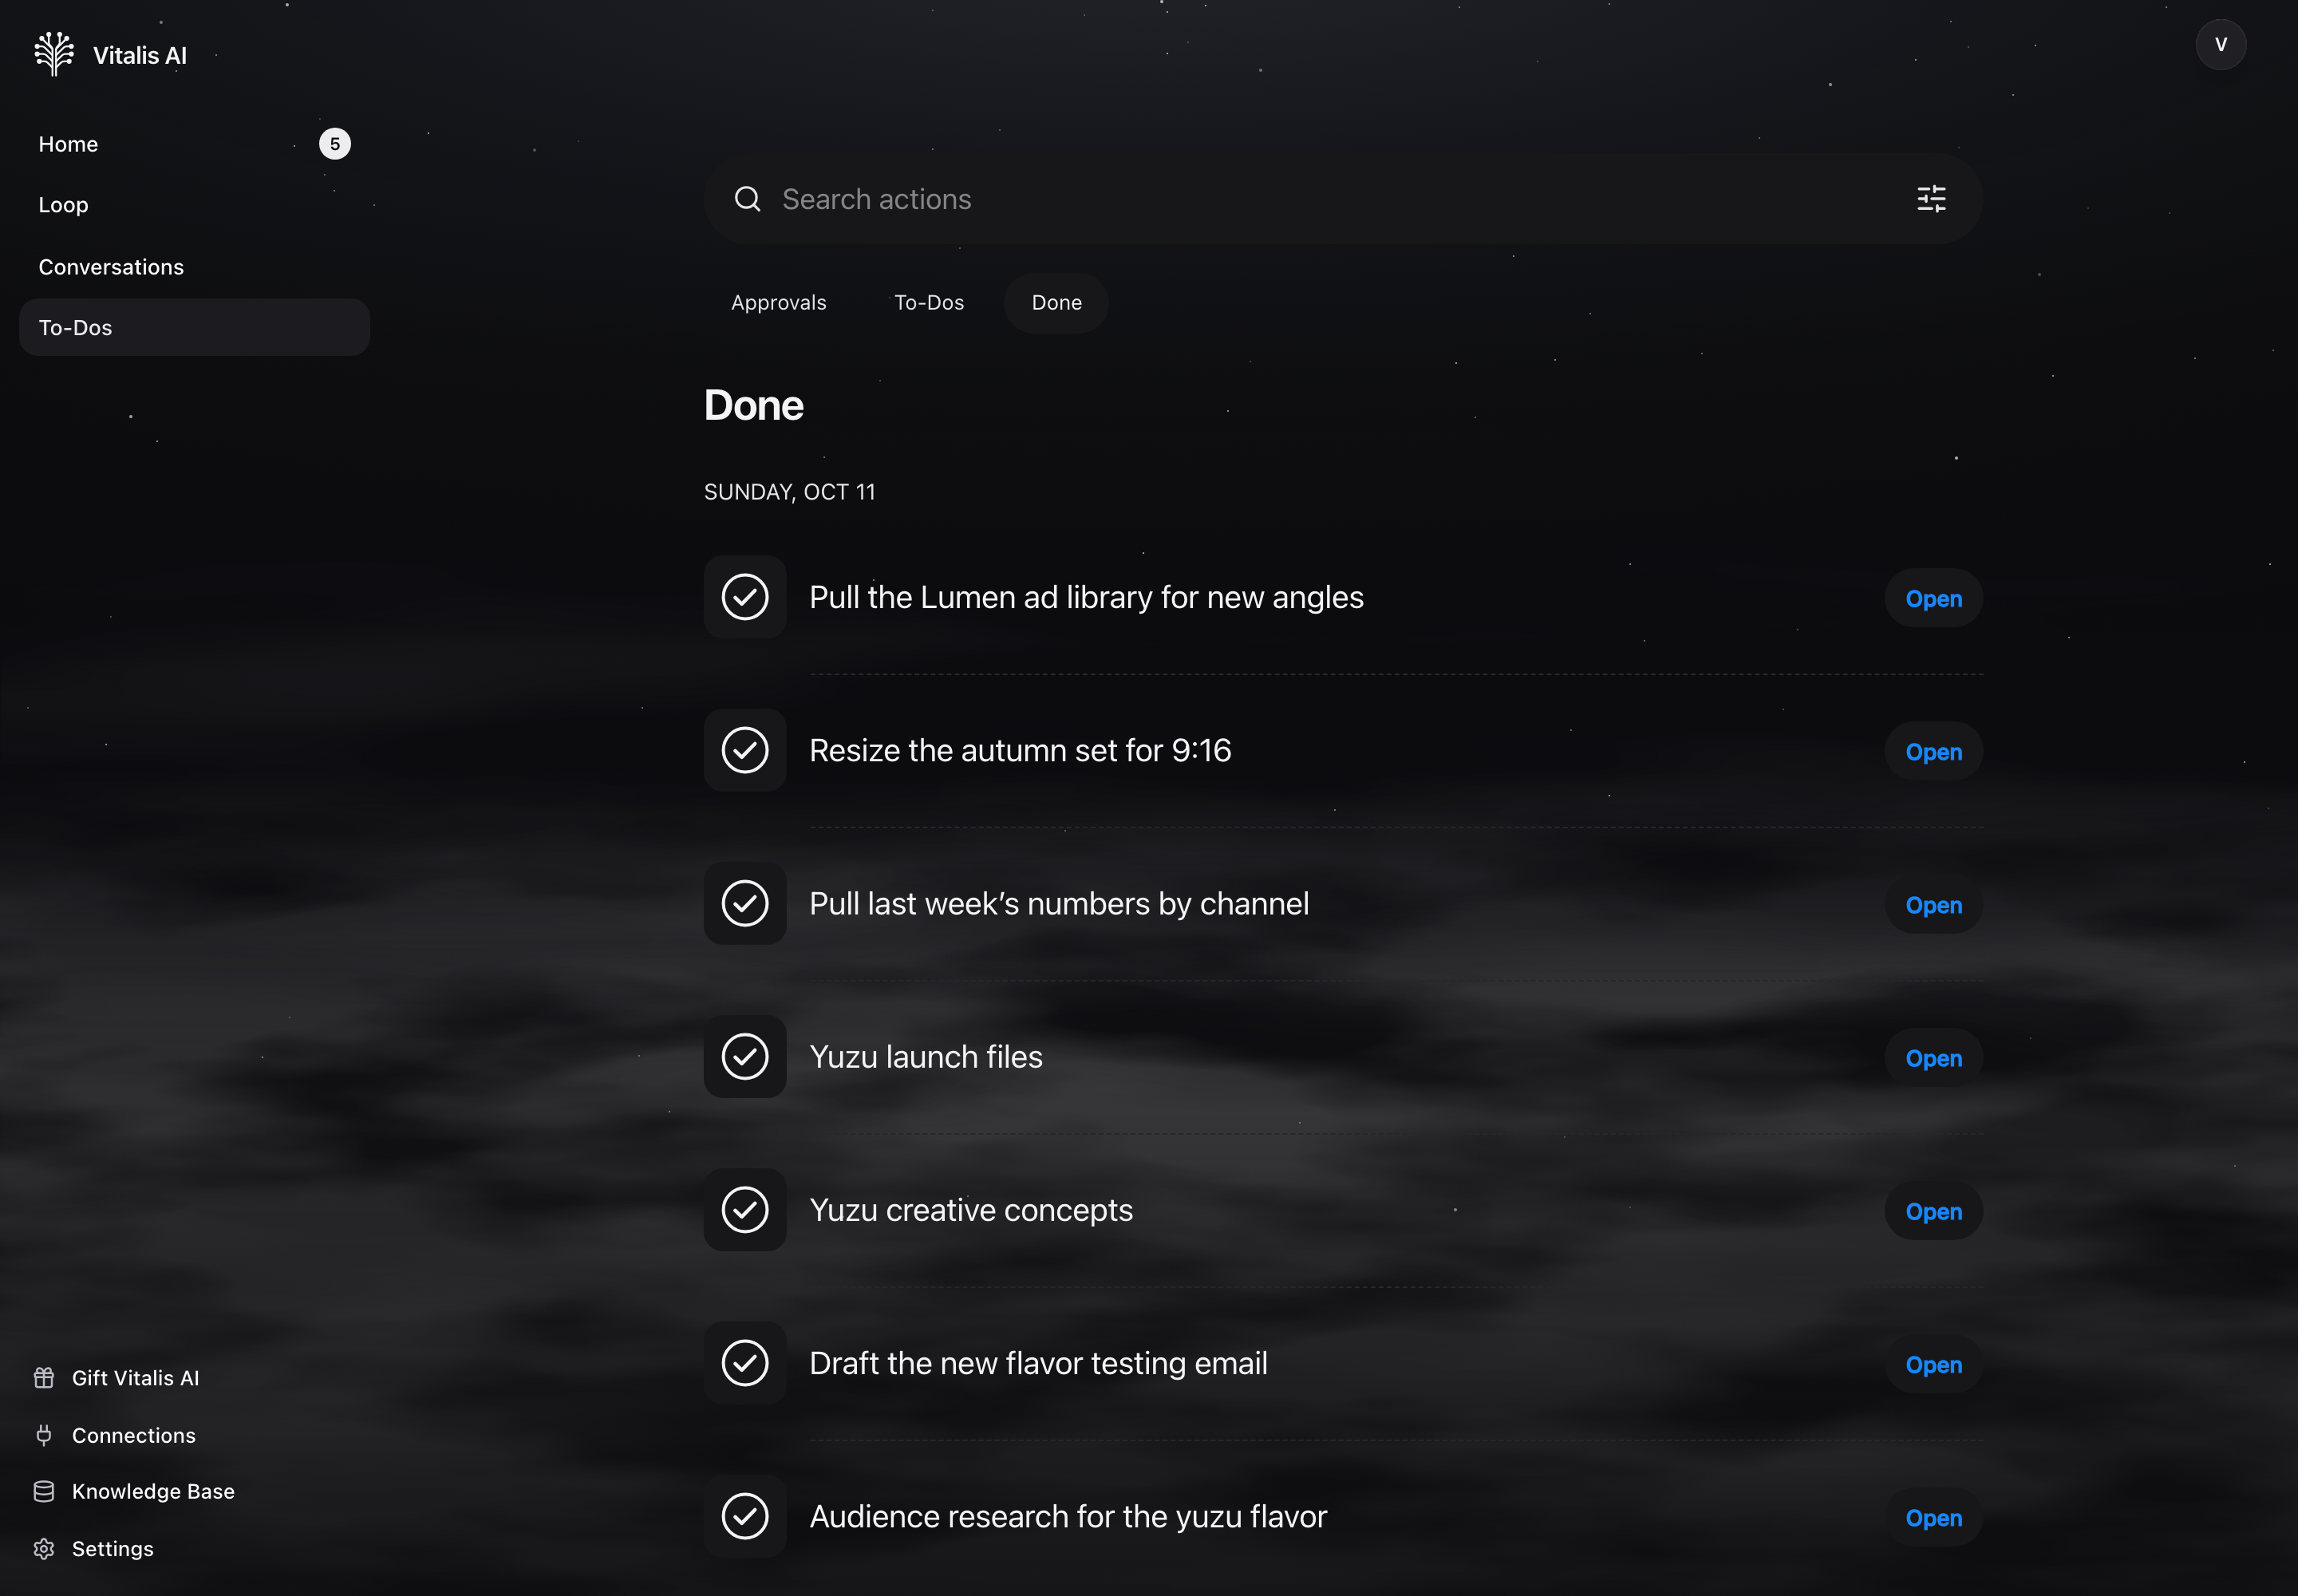Click the gear icon beside Settings
Screen dimensions: 2298x1596
44,1549
